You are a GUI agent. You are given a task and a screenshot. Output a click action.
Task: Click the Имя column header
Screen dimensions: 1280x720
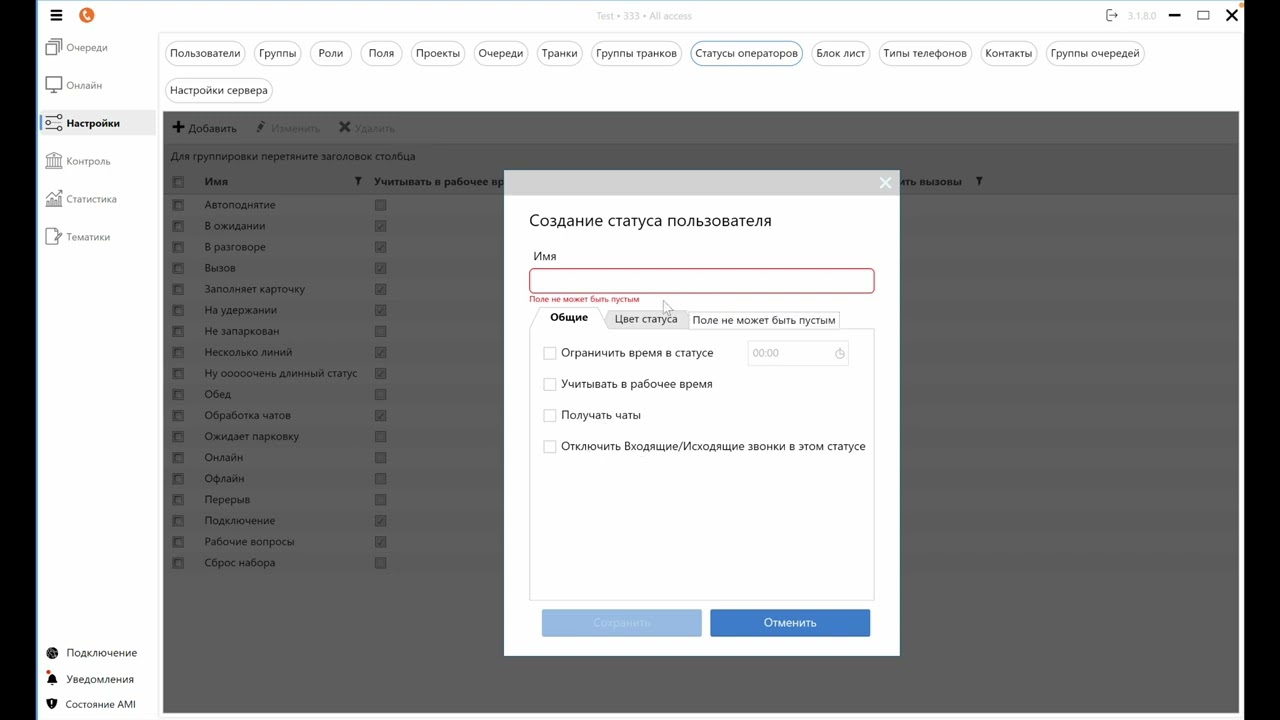(216, 182)
